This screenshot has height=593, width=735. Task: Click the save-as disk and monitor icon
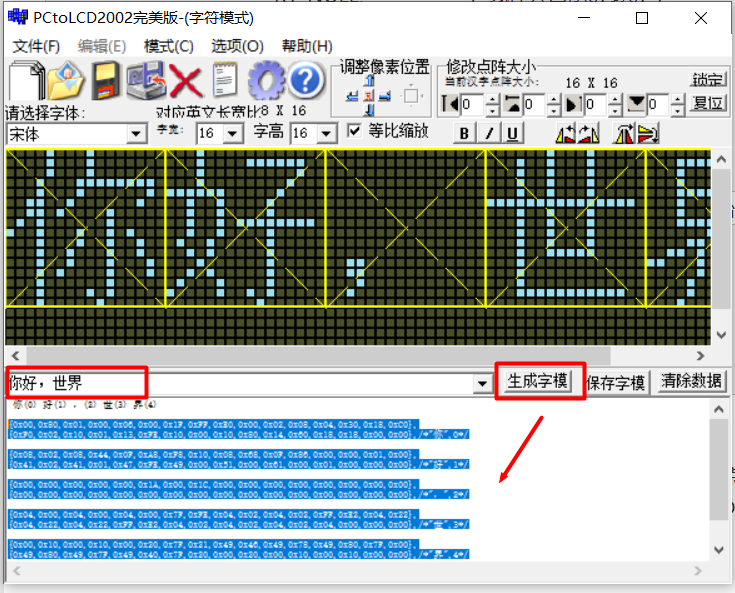coord(146,81)
